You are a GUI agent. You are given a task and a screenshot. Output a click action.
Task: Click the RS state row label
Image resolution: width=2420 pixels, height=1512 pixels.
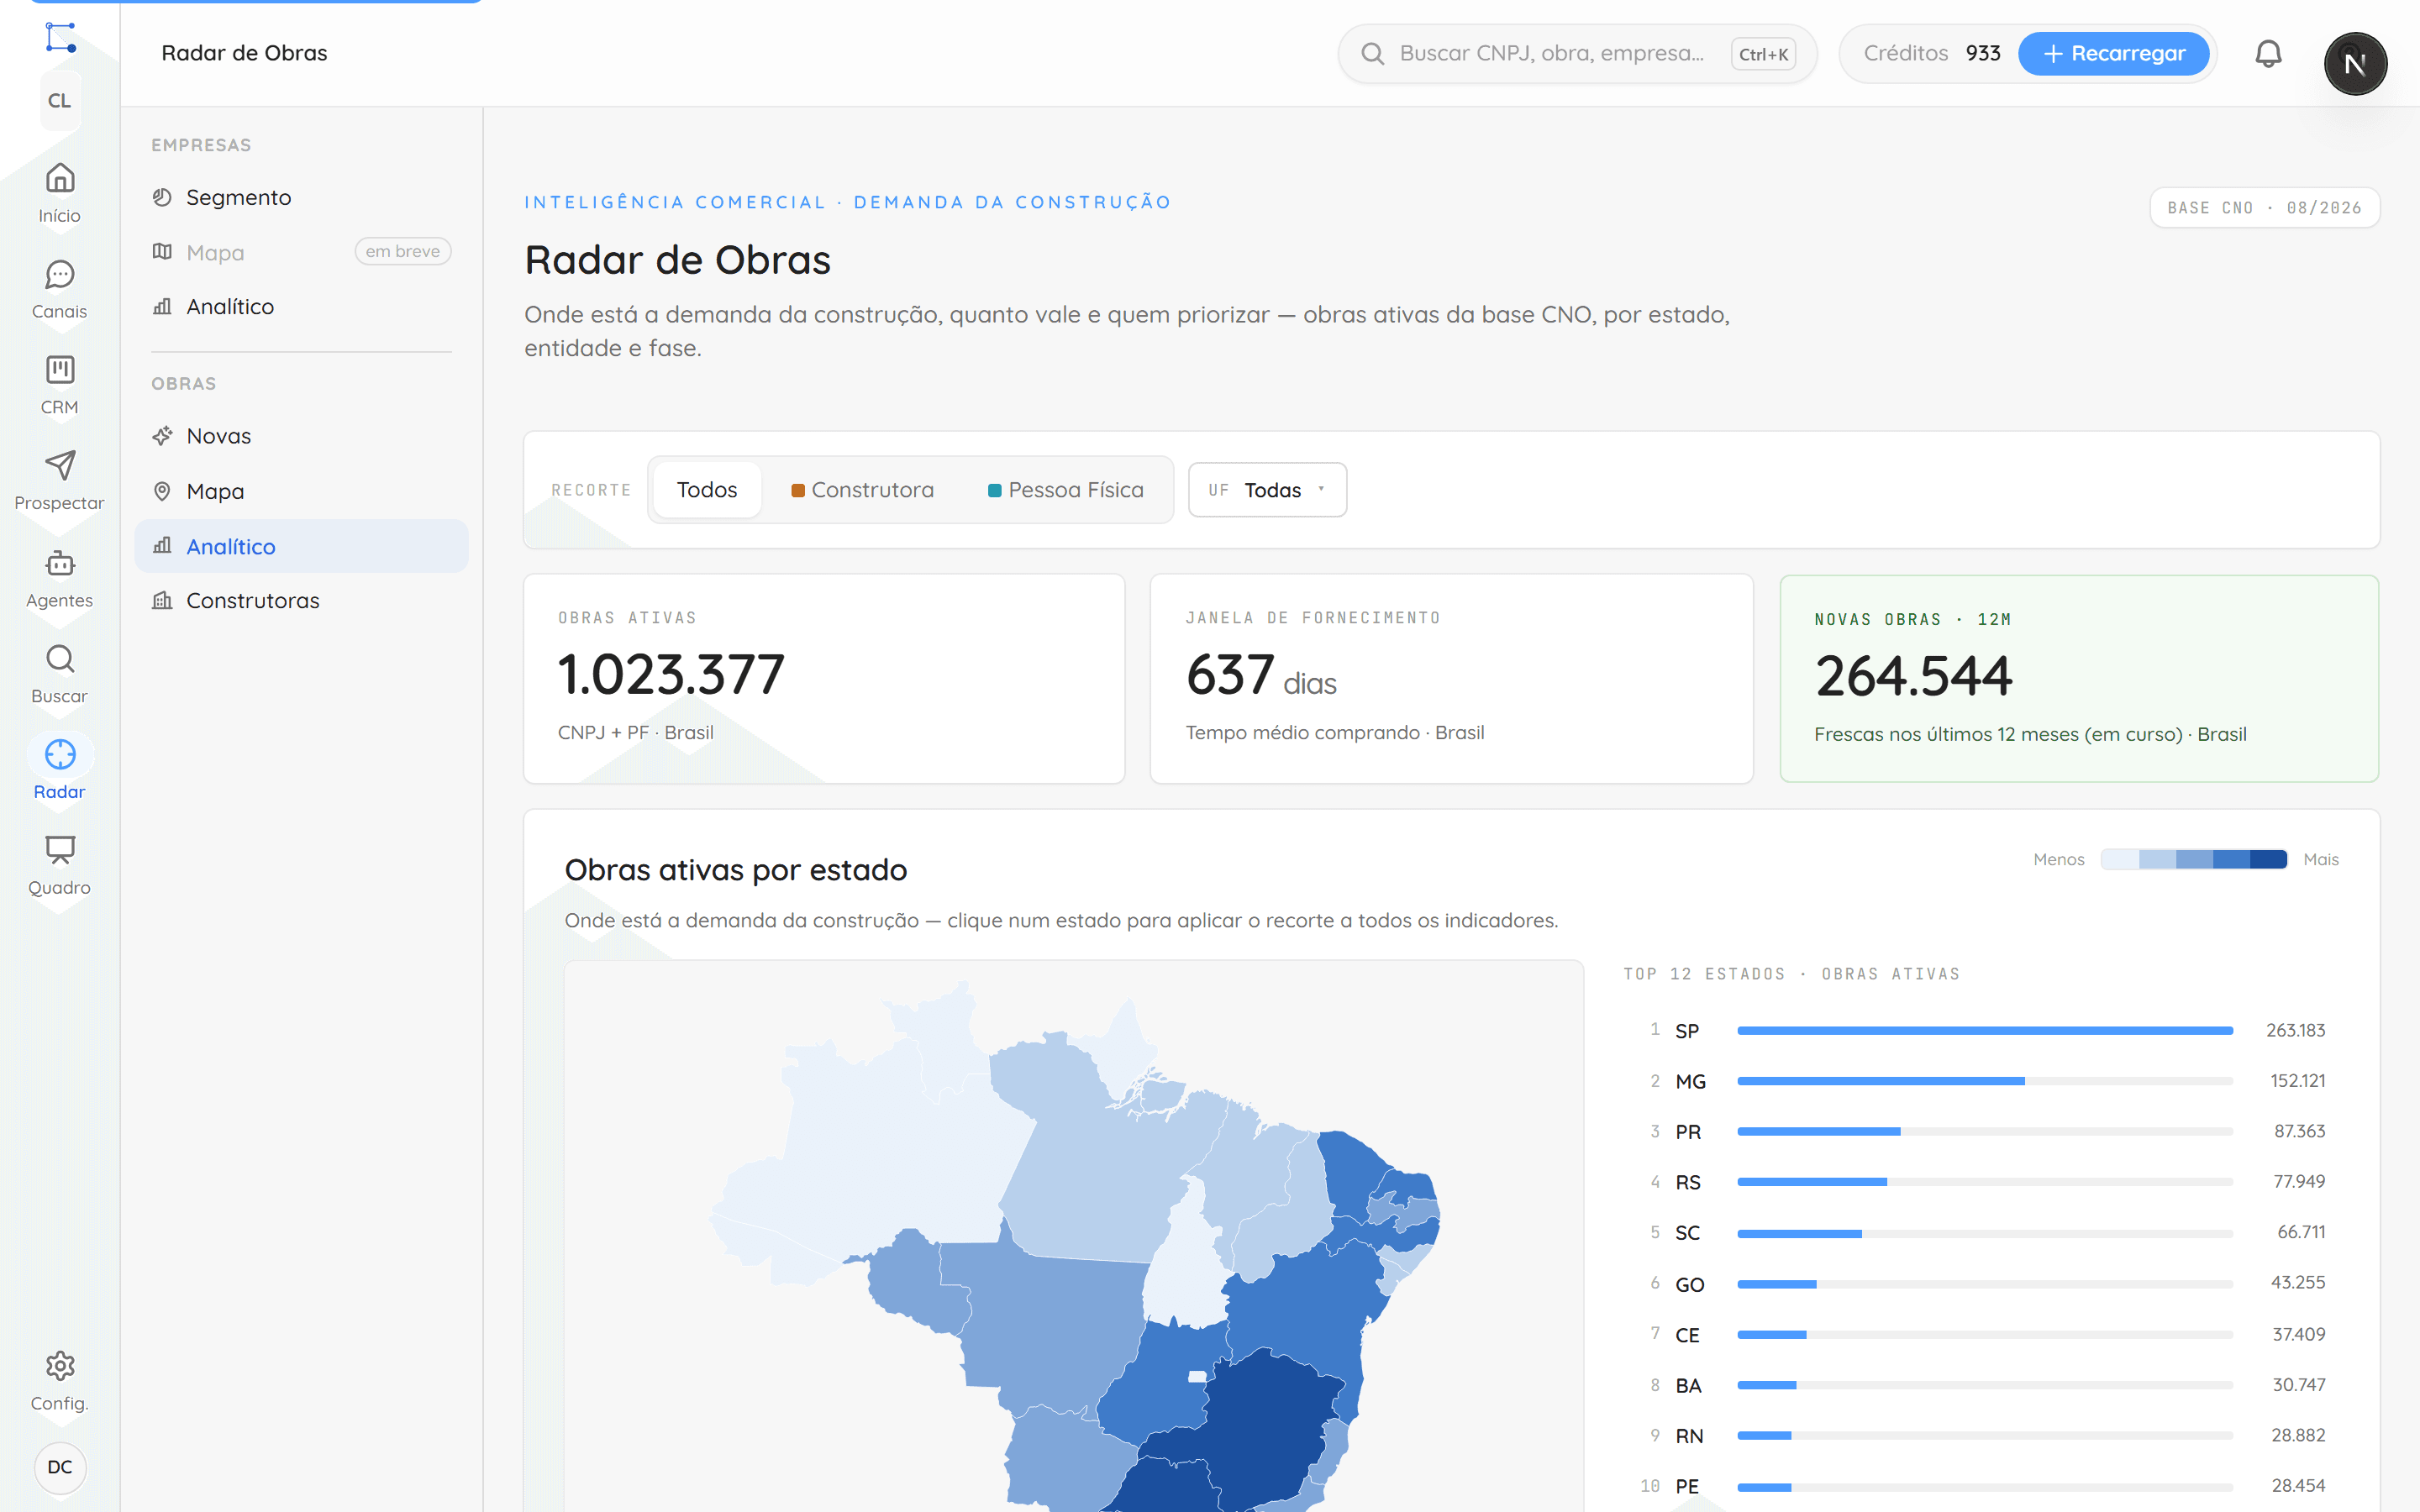pos(1688,1182)
